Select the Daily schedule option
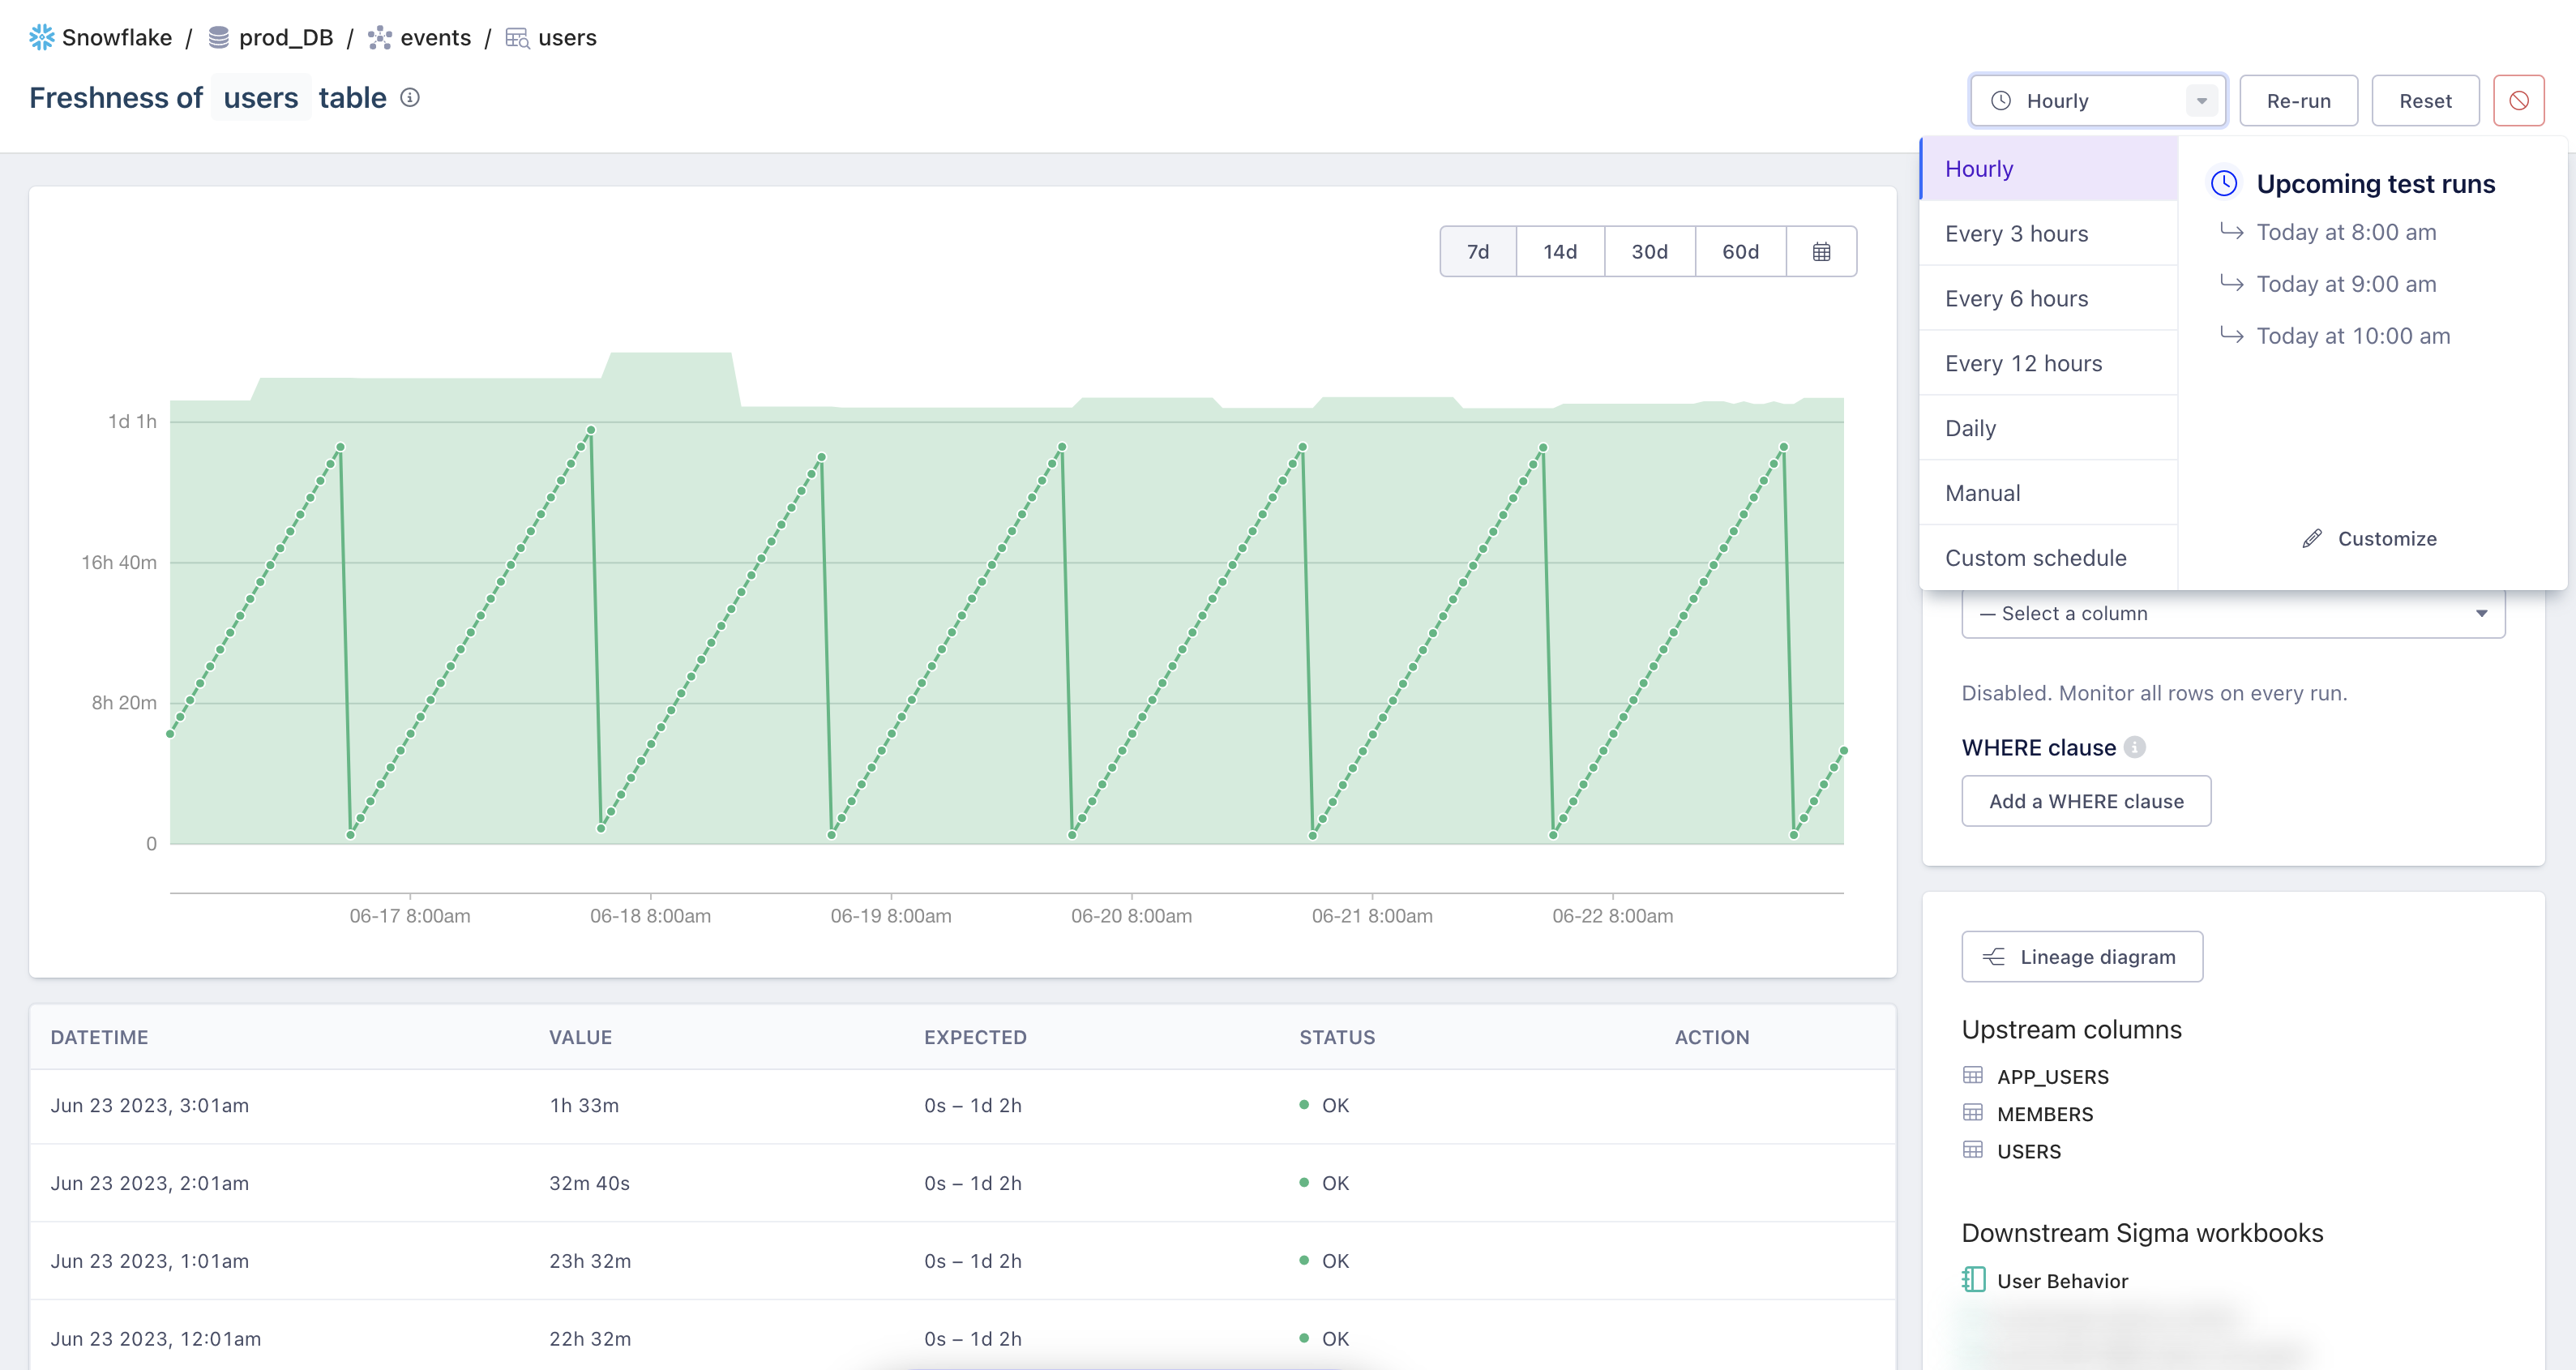The image size is (2576, 1370). click(1970, 428)
